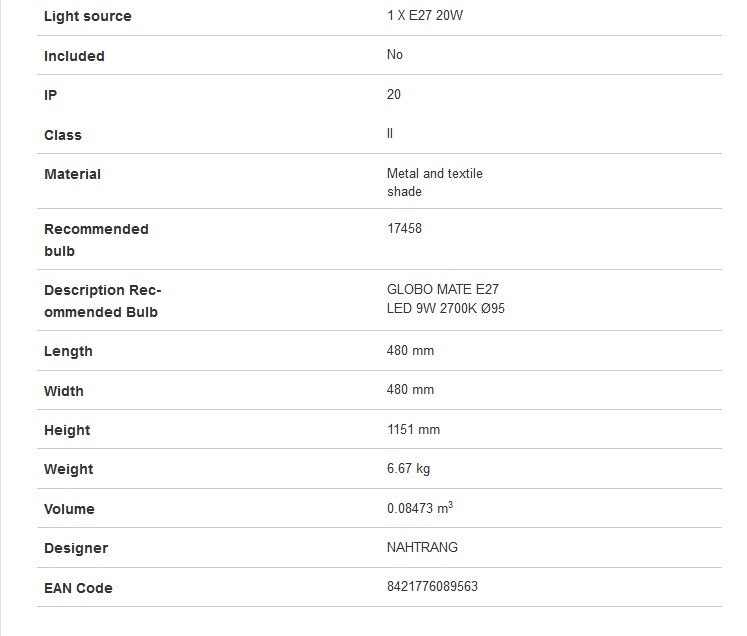This screenshot has height=636, width=747.
Task: Click recommended bulb code 17458
Action: [x=404, y=229]
